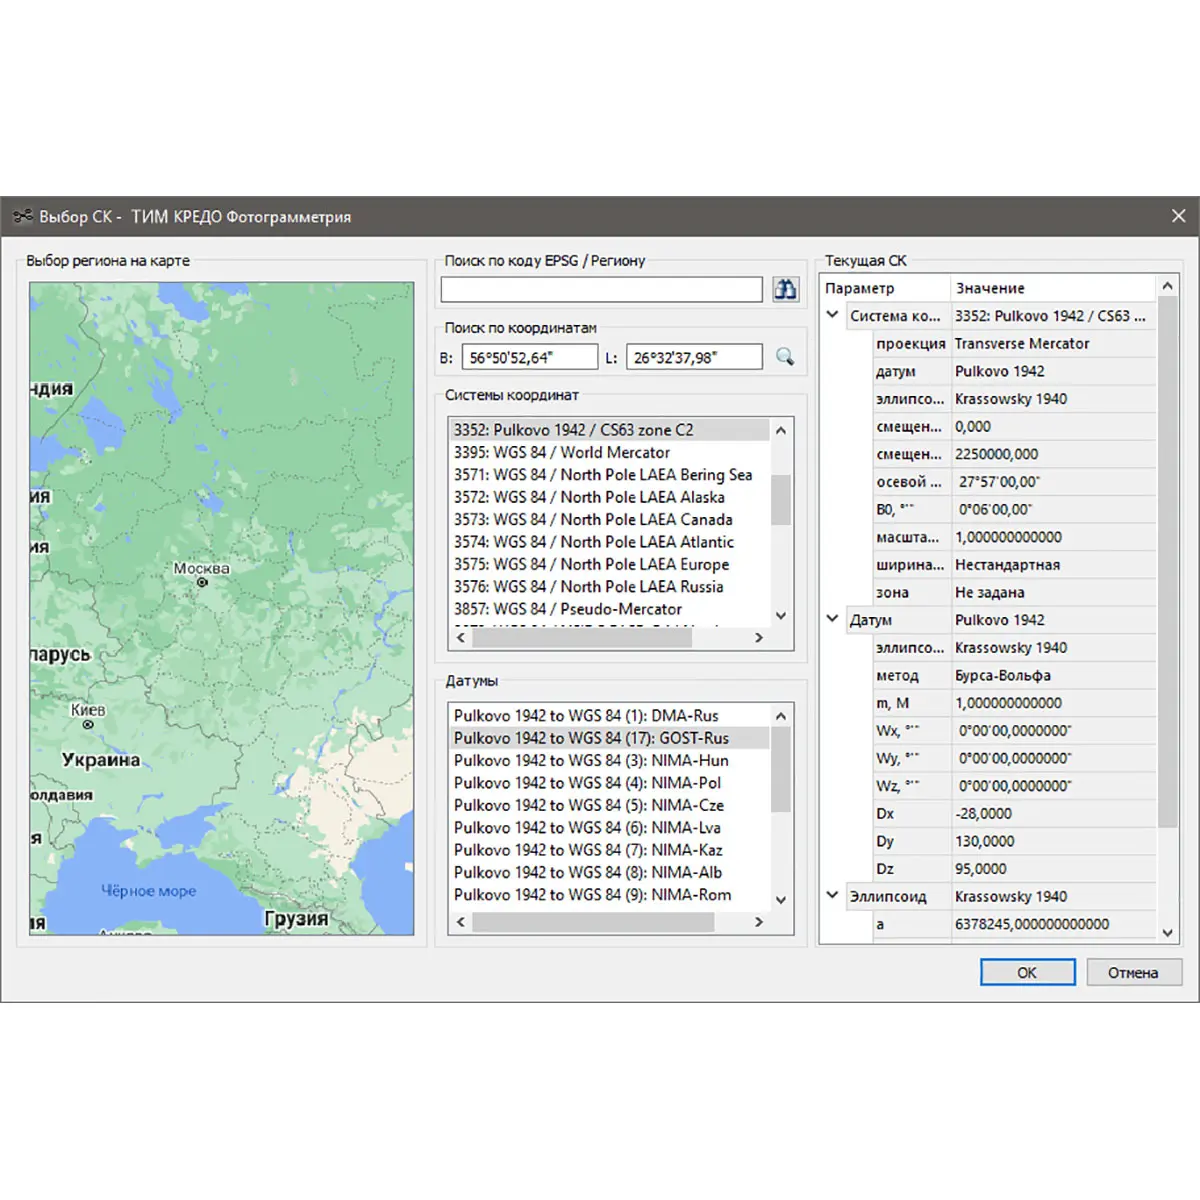This screenshot has width=1200, height=1200.
Task: Click the magnifier coordinate search icon
Action: [785, 357]
